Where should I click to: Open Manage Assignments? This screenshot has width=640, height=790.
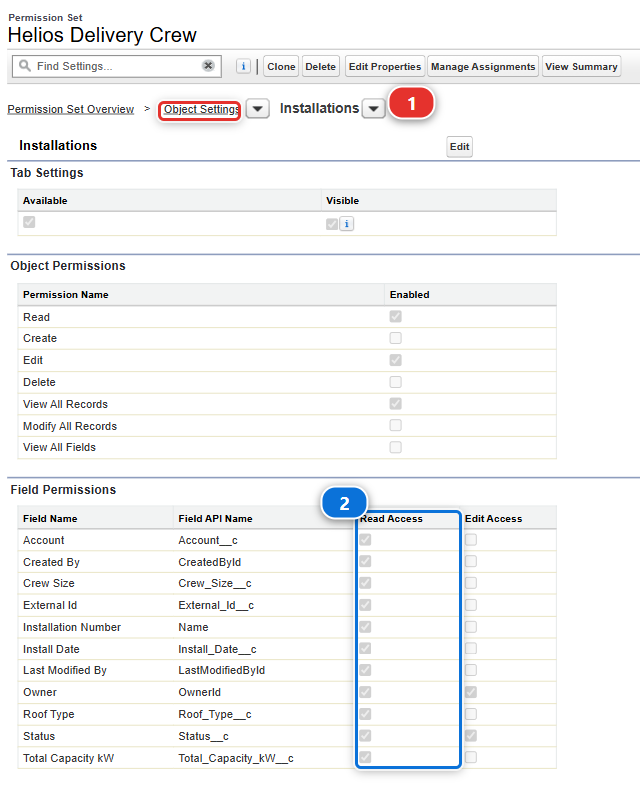(x=483, y=67)
